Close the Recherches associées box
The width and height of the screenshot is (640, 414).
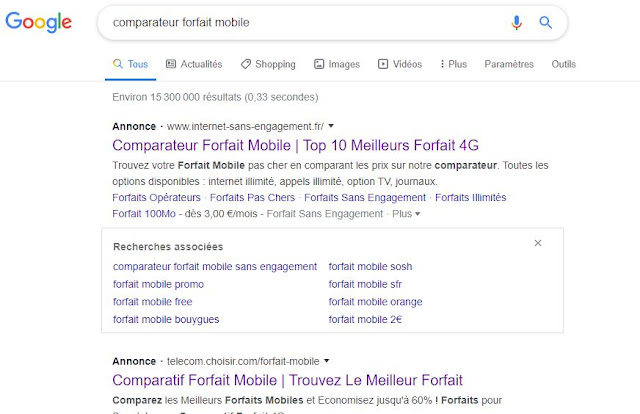(x=538, y=243)
